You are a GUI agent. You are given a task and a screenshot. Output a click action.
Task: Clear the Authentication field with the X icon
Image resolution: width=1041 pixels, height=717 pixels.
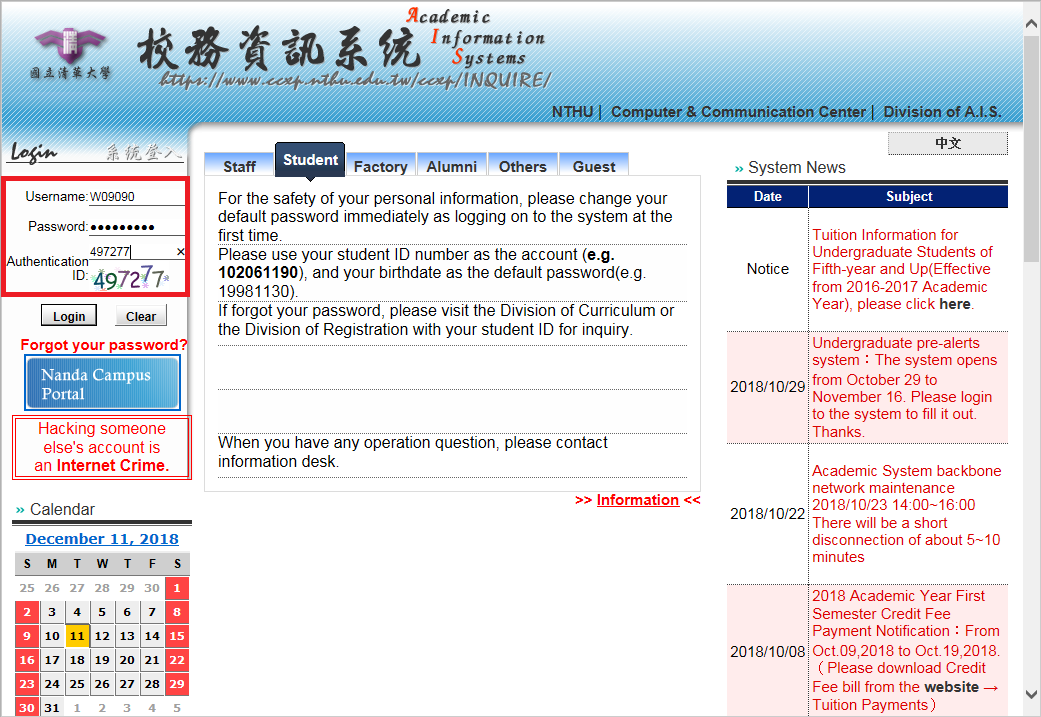click(180, 252)
